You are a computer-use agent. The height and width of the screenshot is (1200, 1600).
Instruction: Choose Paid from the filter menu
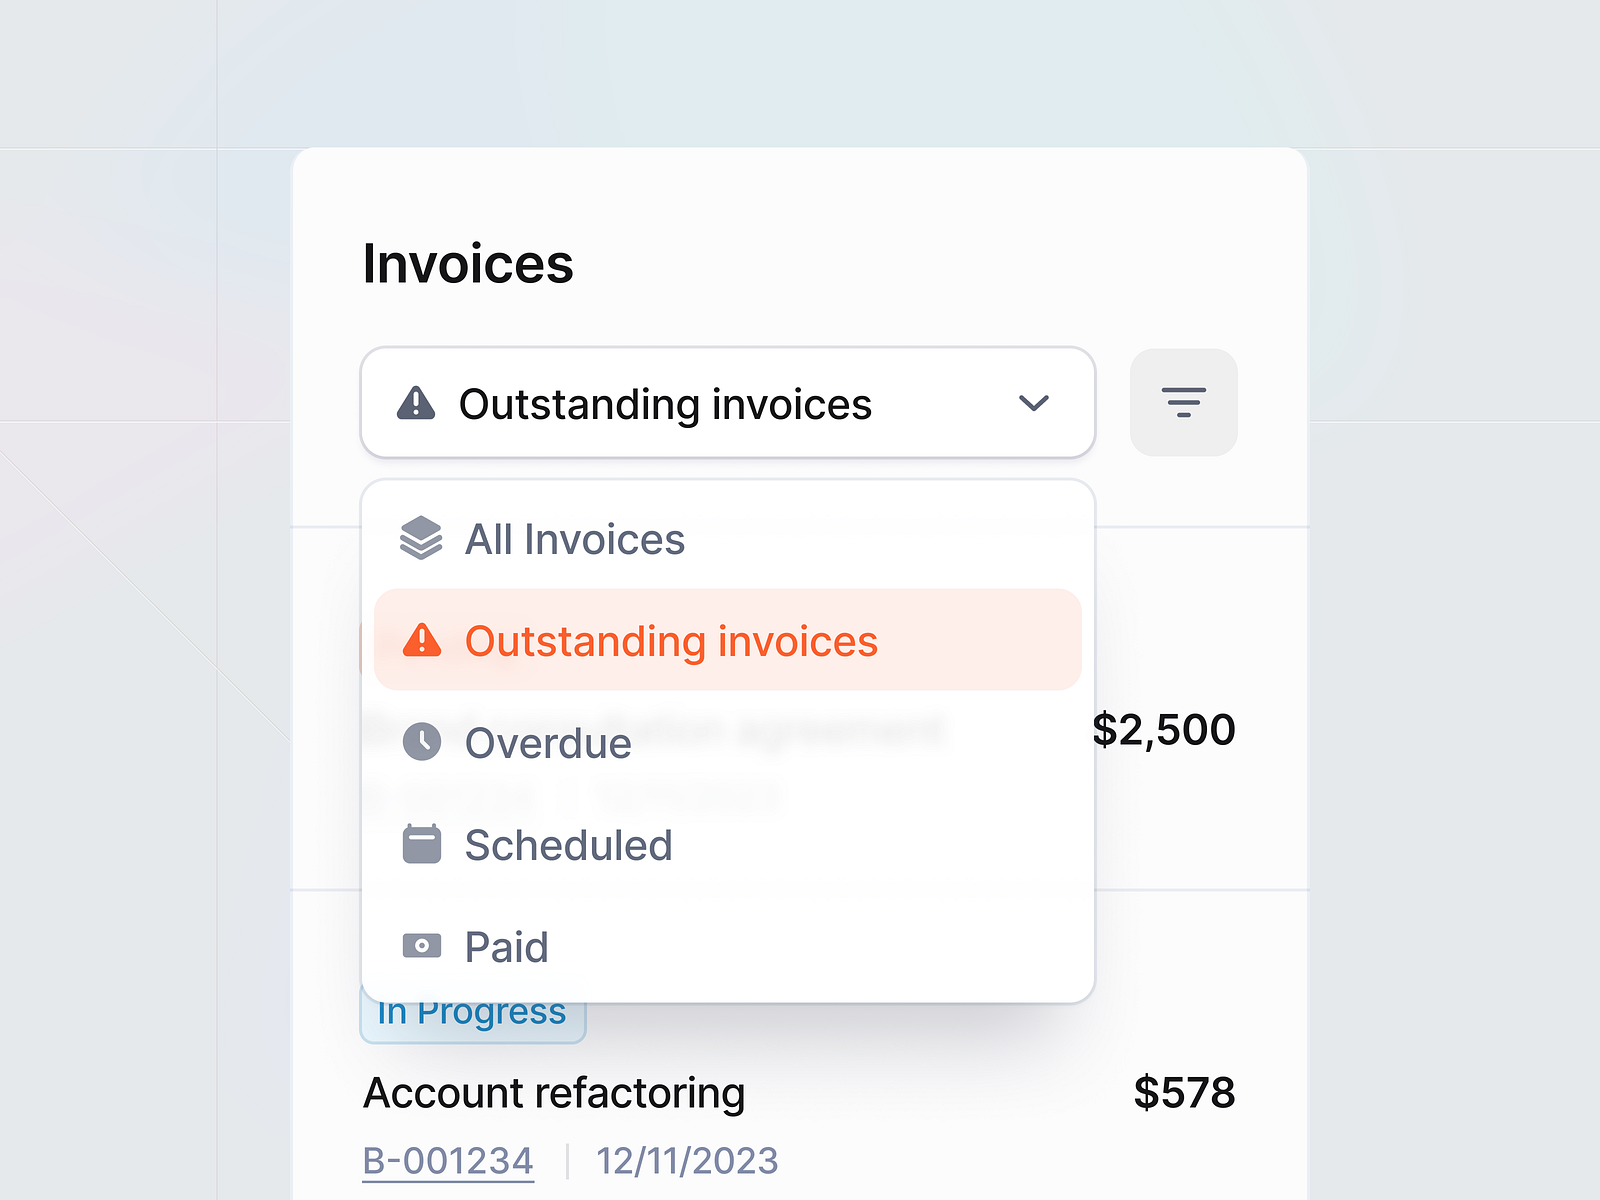(x=506, y=946)
